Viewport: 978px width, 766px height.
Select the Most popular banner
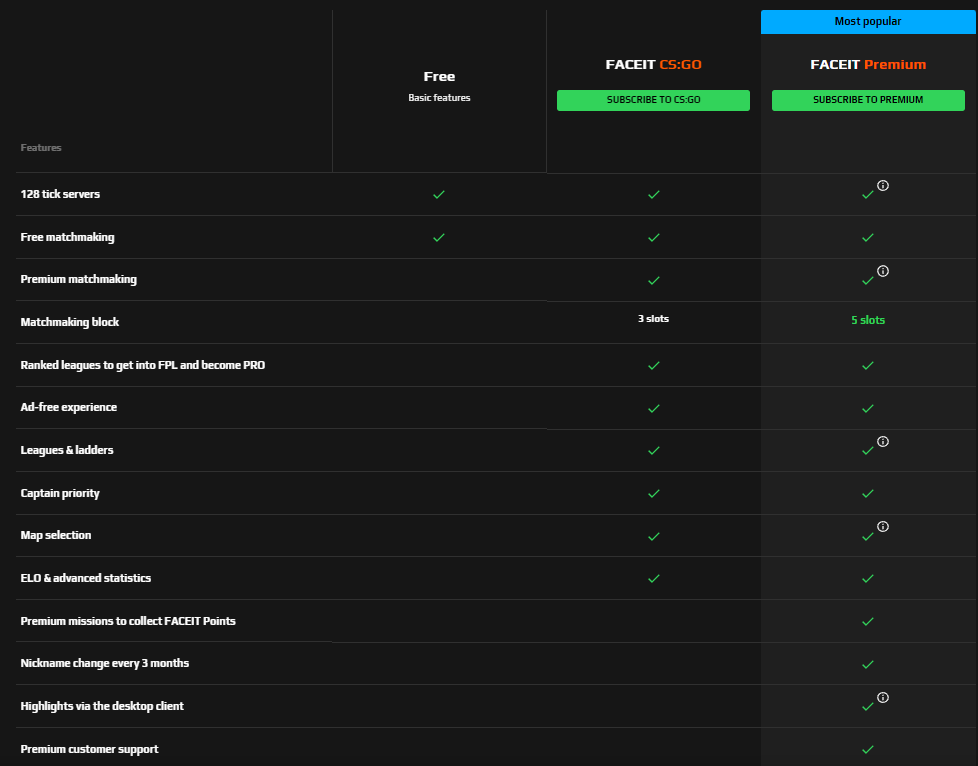(x=868, y=22)
